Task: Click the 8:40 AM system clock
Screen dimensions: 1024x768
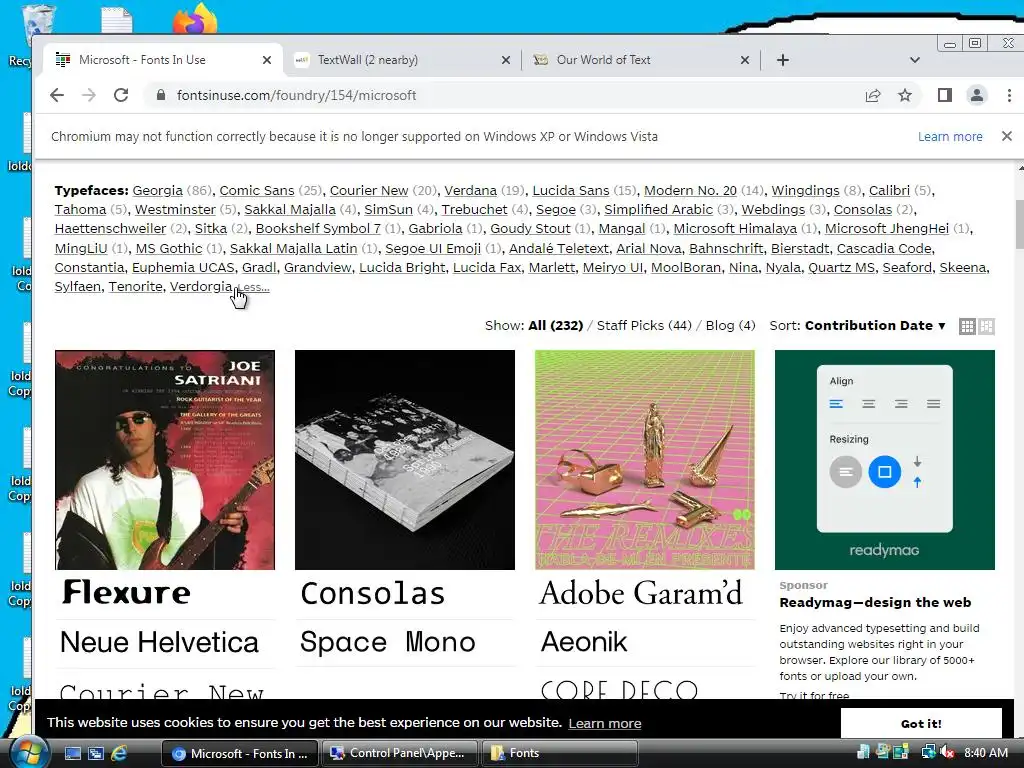Action: [x=986, y=753]
